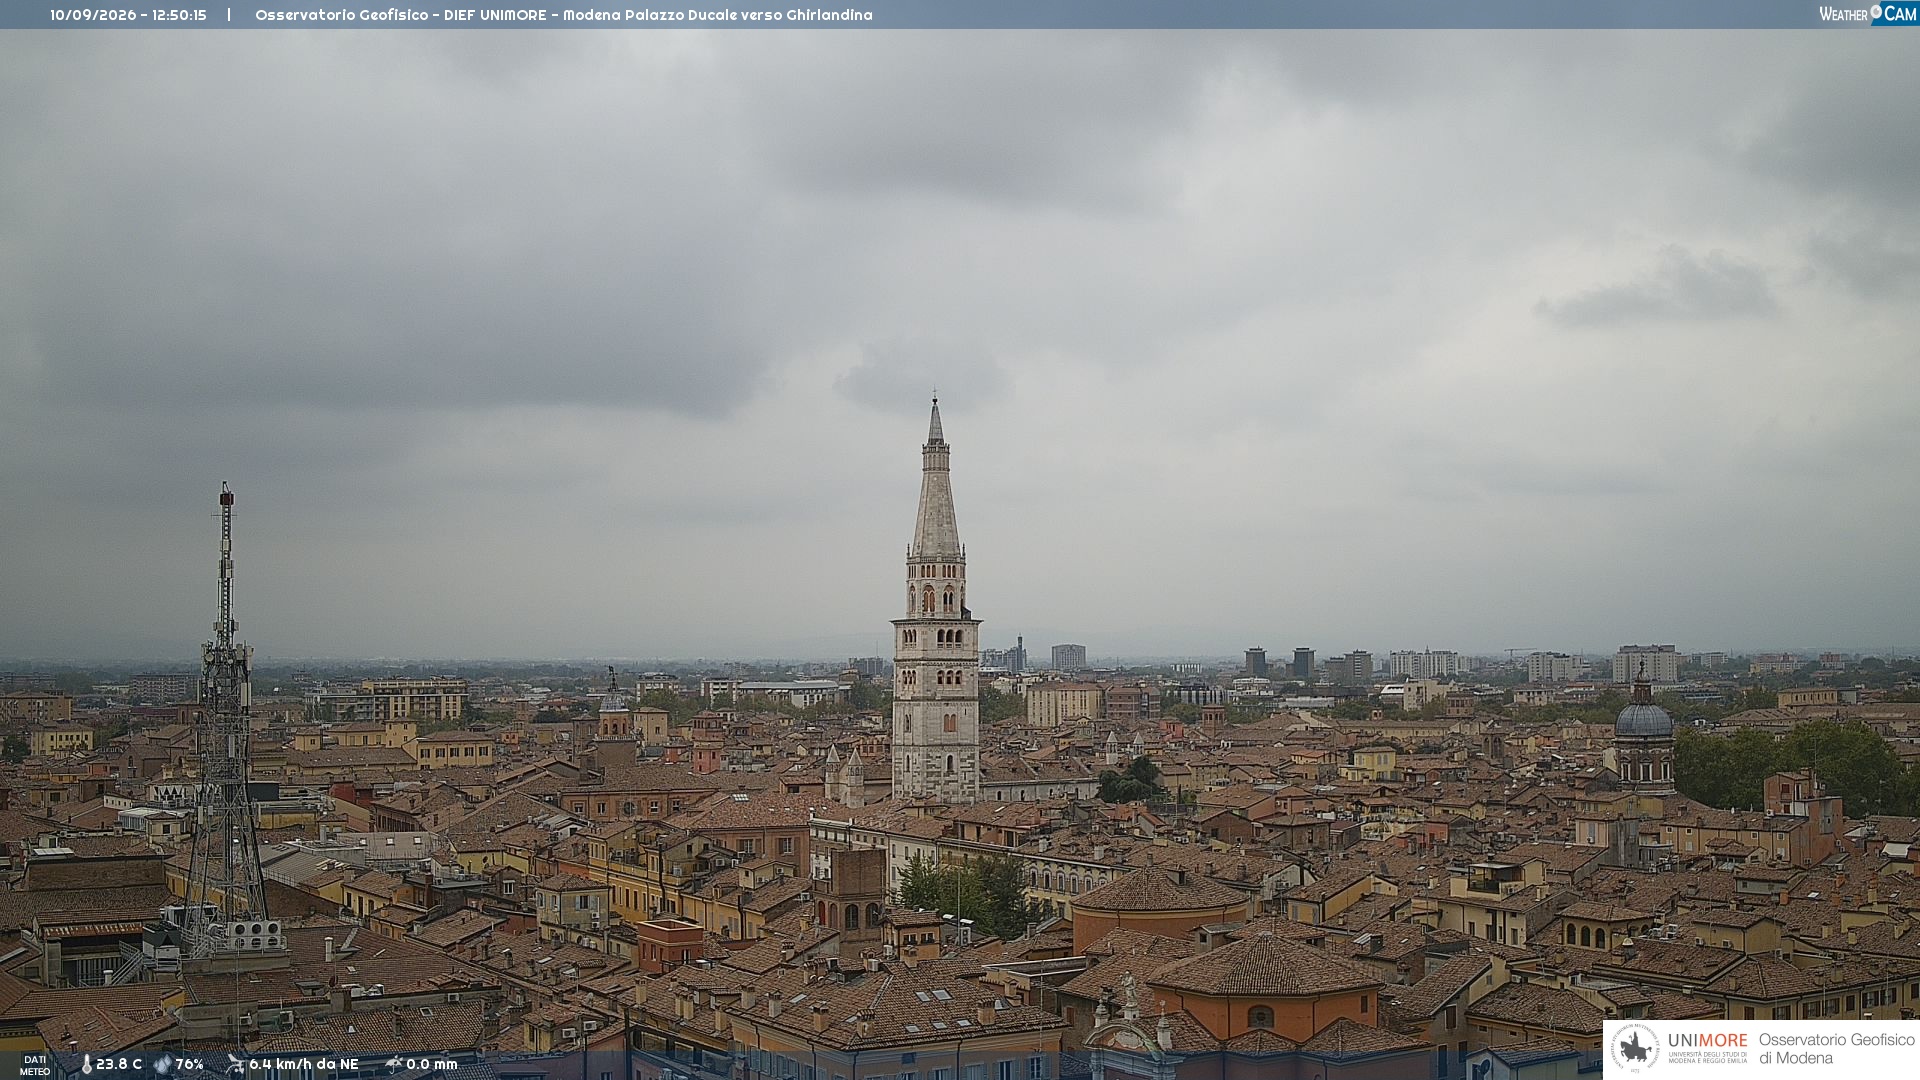Select the 0.0 mm rainfall reading

pyautogui.click(x=432, y=1064)
